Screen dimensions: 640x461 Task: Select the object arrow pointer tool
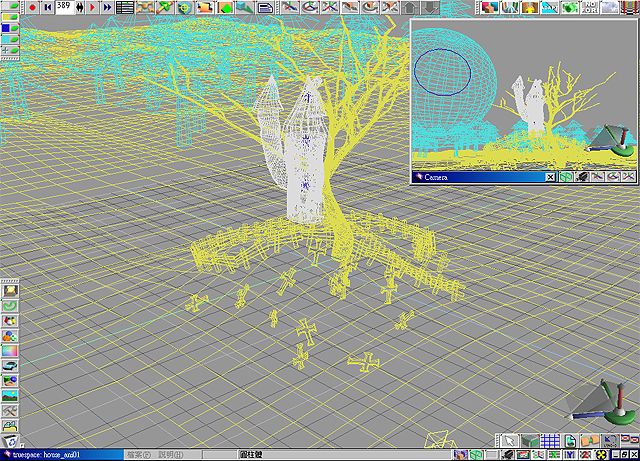[x=510, y=440]
